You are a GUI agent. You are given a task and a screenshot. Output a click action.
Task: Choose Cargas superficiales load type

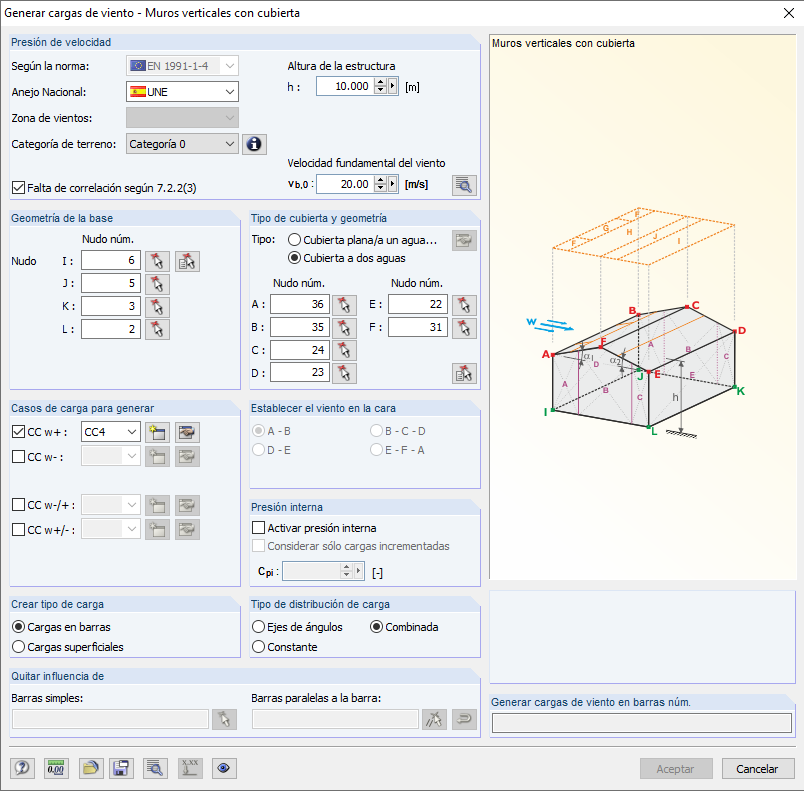coord(18,647)
